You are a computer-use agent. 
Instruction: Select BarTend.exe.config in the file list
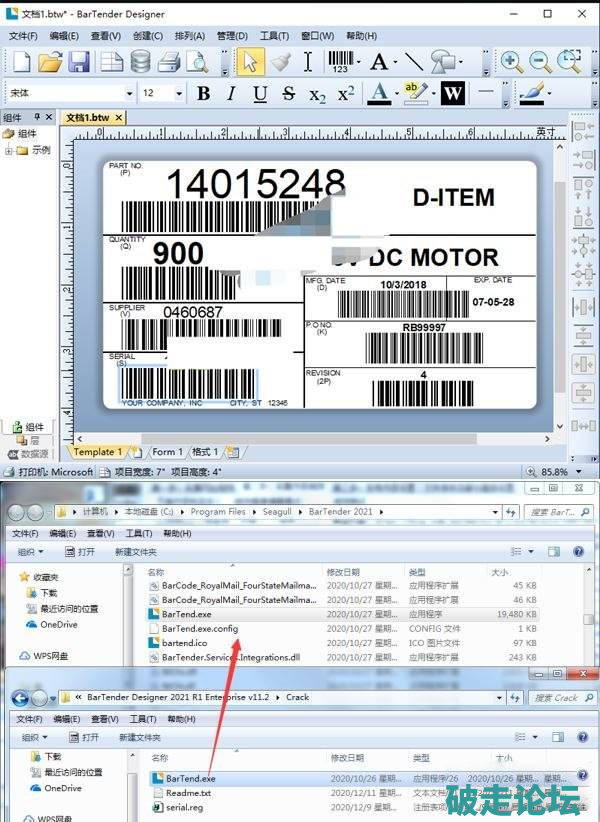(199, 628)
